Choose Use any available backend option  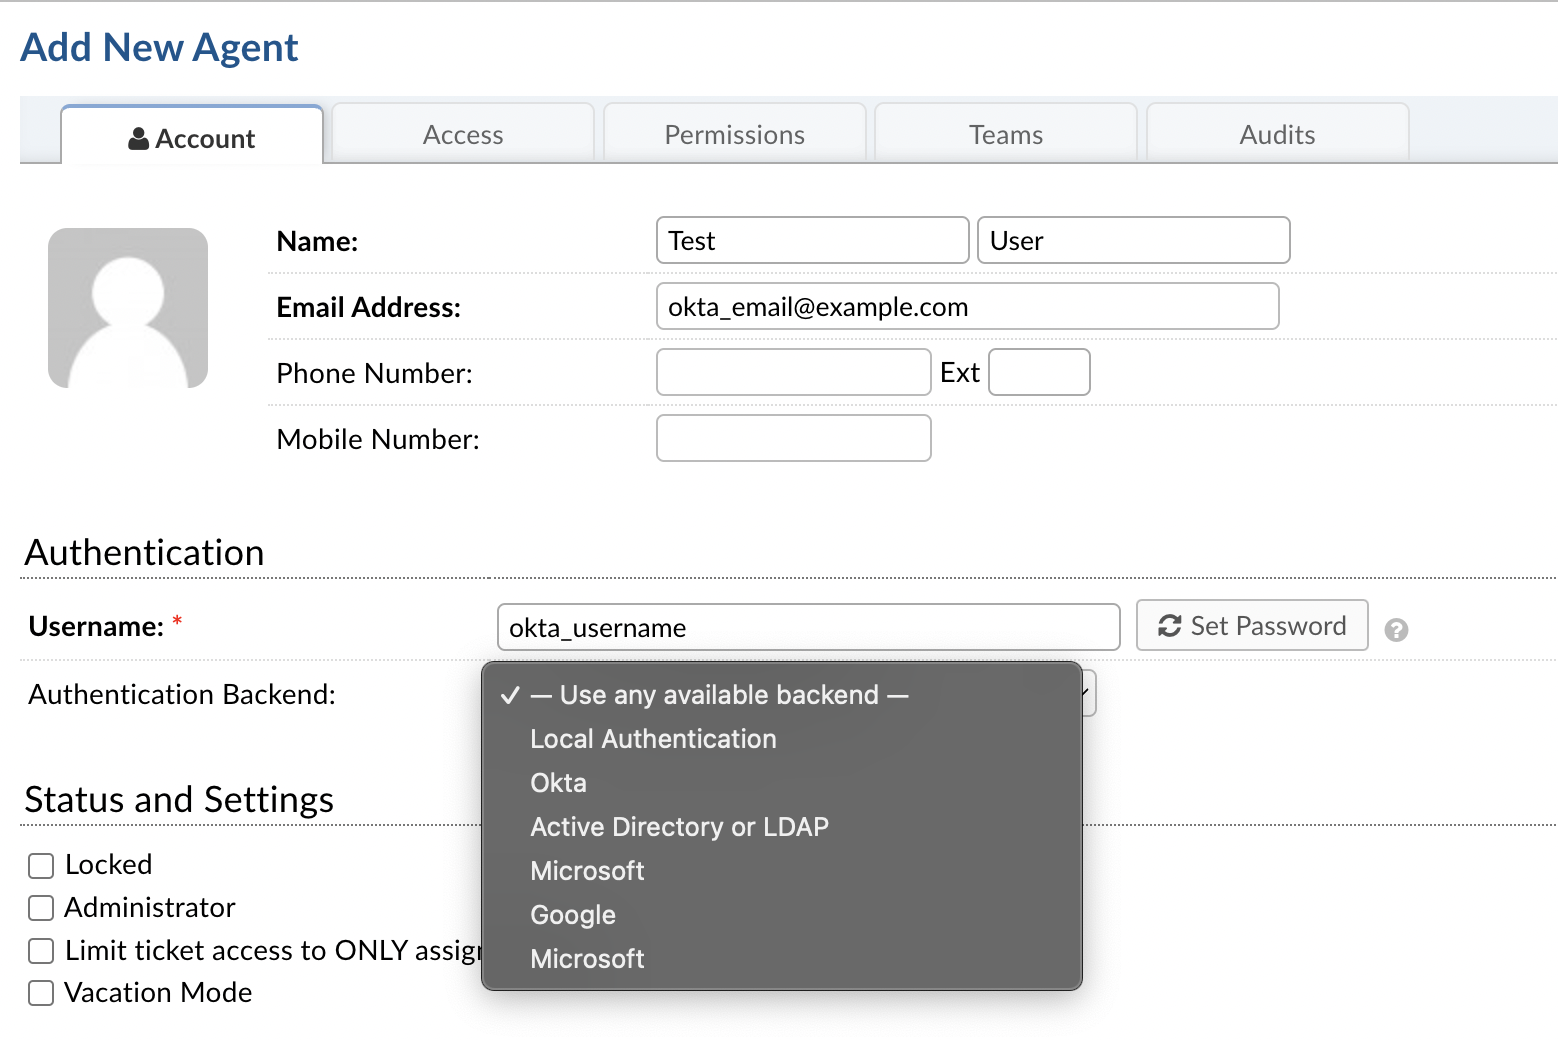pyautogui.click(x=718, y=695)
